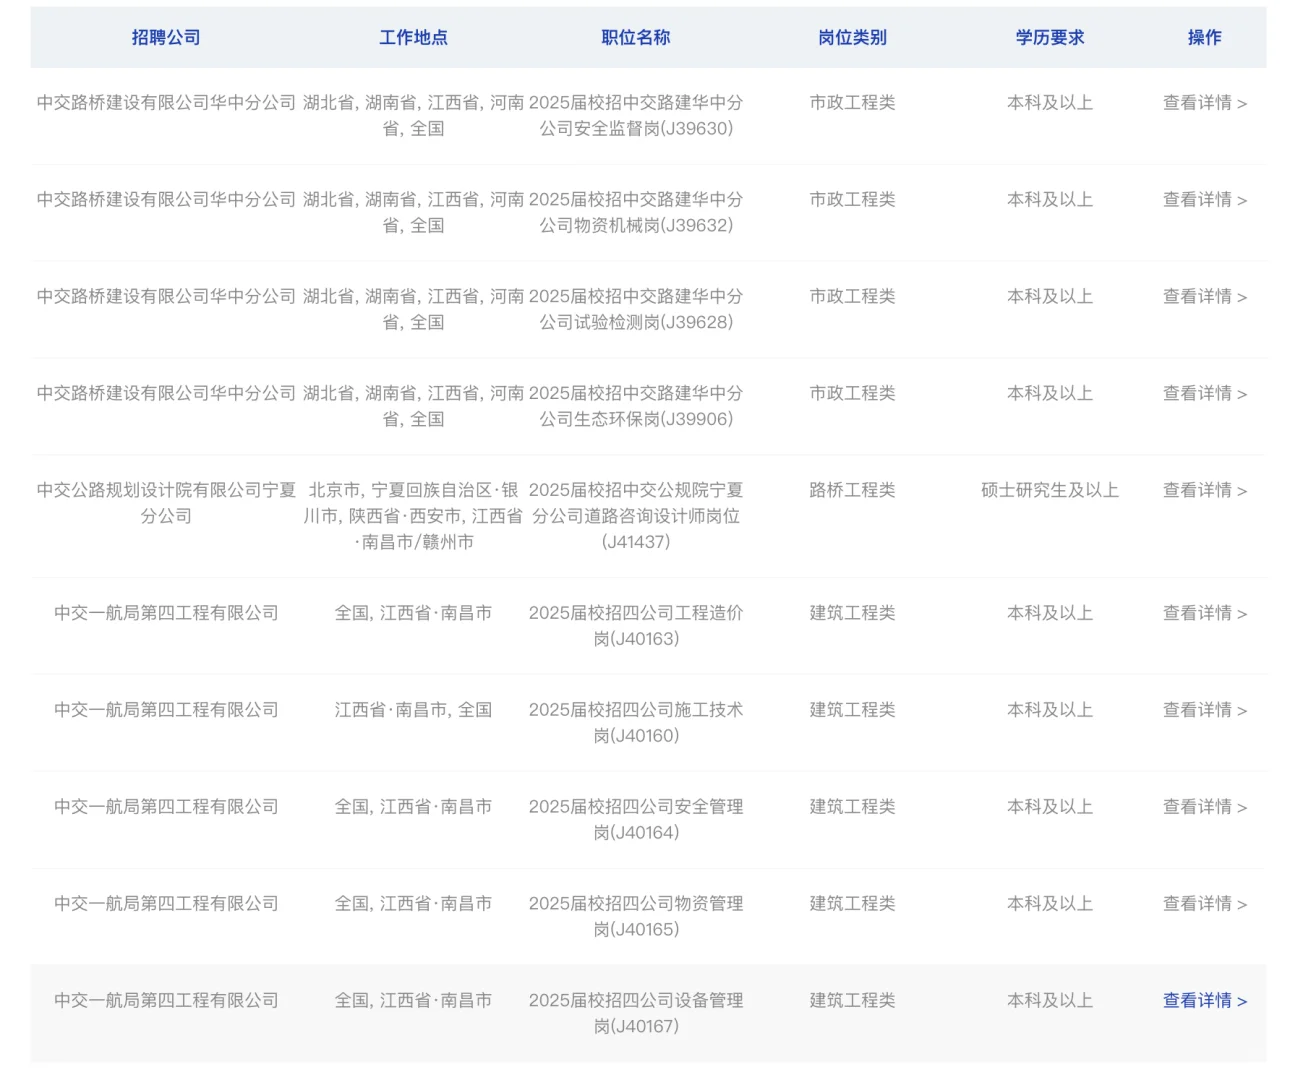The width and height of the screenshot is (1290, 1080).
Task: Select job title 工程造价岗(J40163)
Action: [x=636, y=626]
